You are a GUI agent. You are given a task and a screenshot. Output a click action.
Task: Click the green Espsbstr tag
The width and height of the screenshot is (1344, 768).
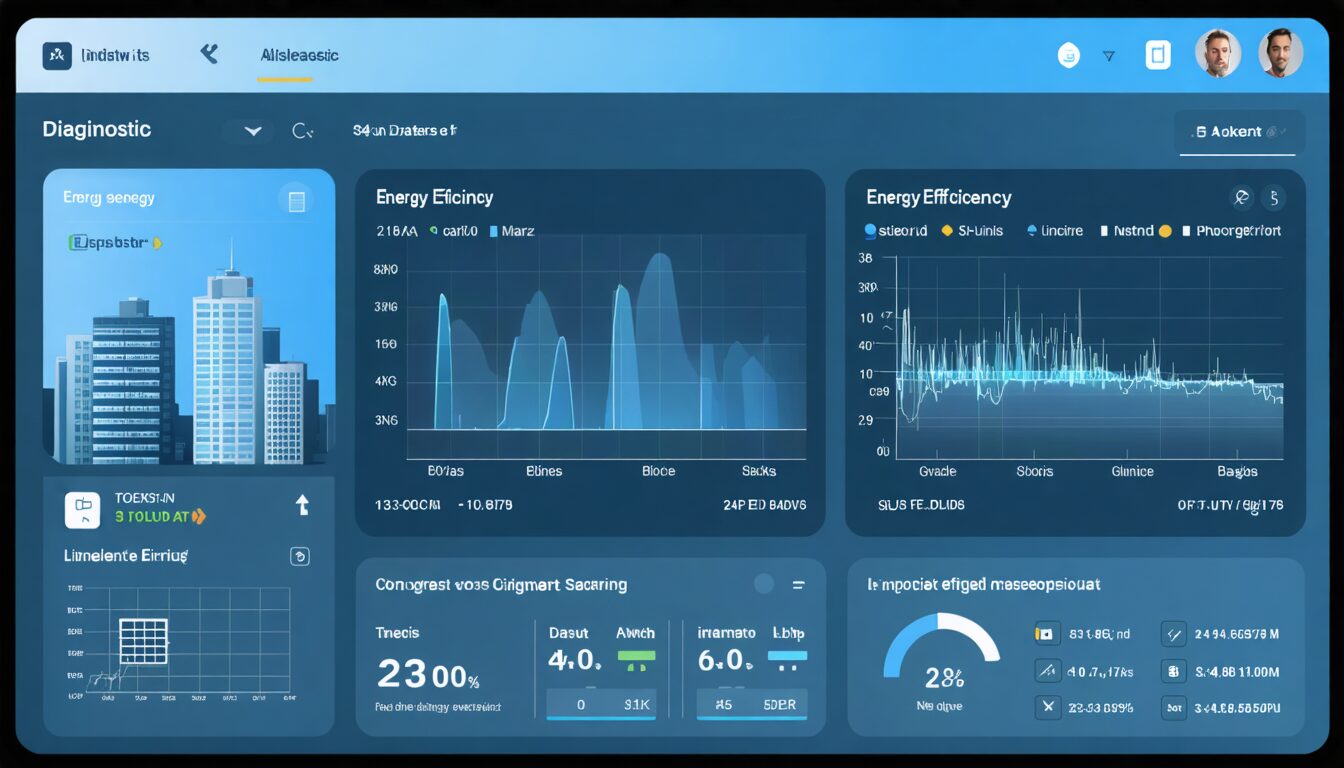[x=114, y=243]
